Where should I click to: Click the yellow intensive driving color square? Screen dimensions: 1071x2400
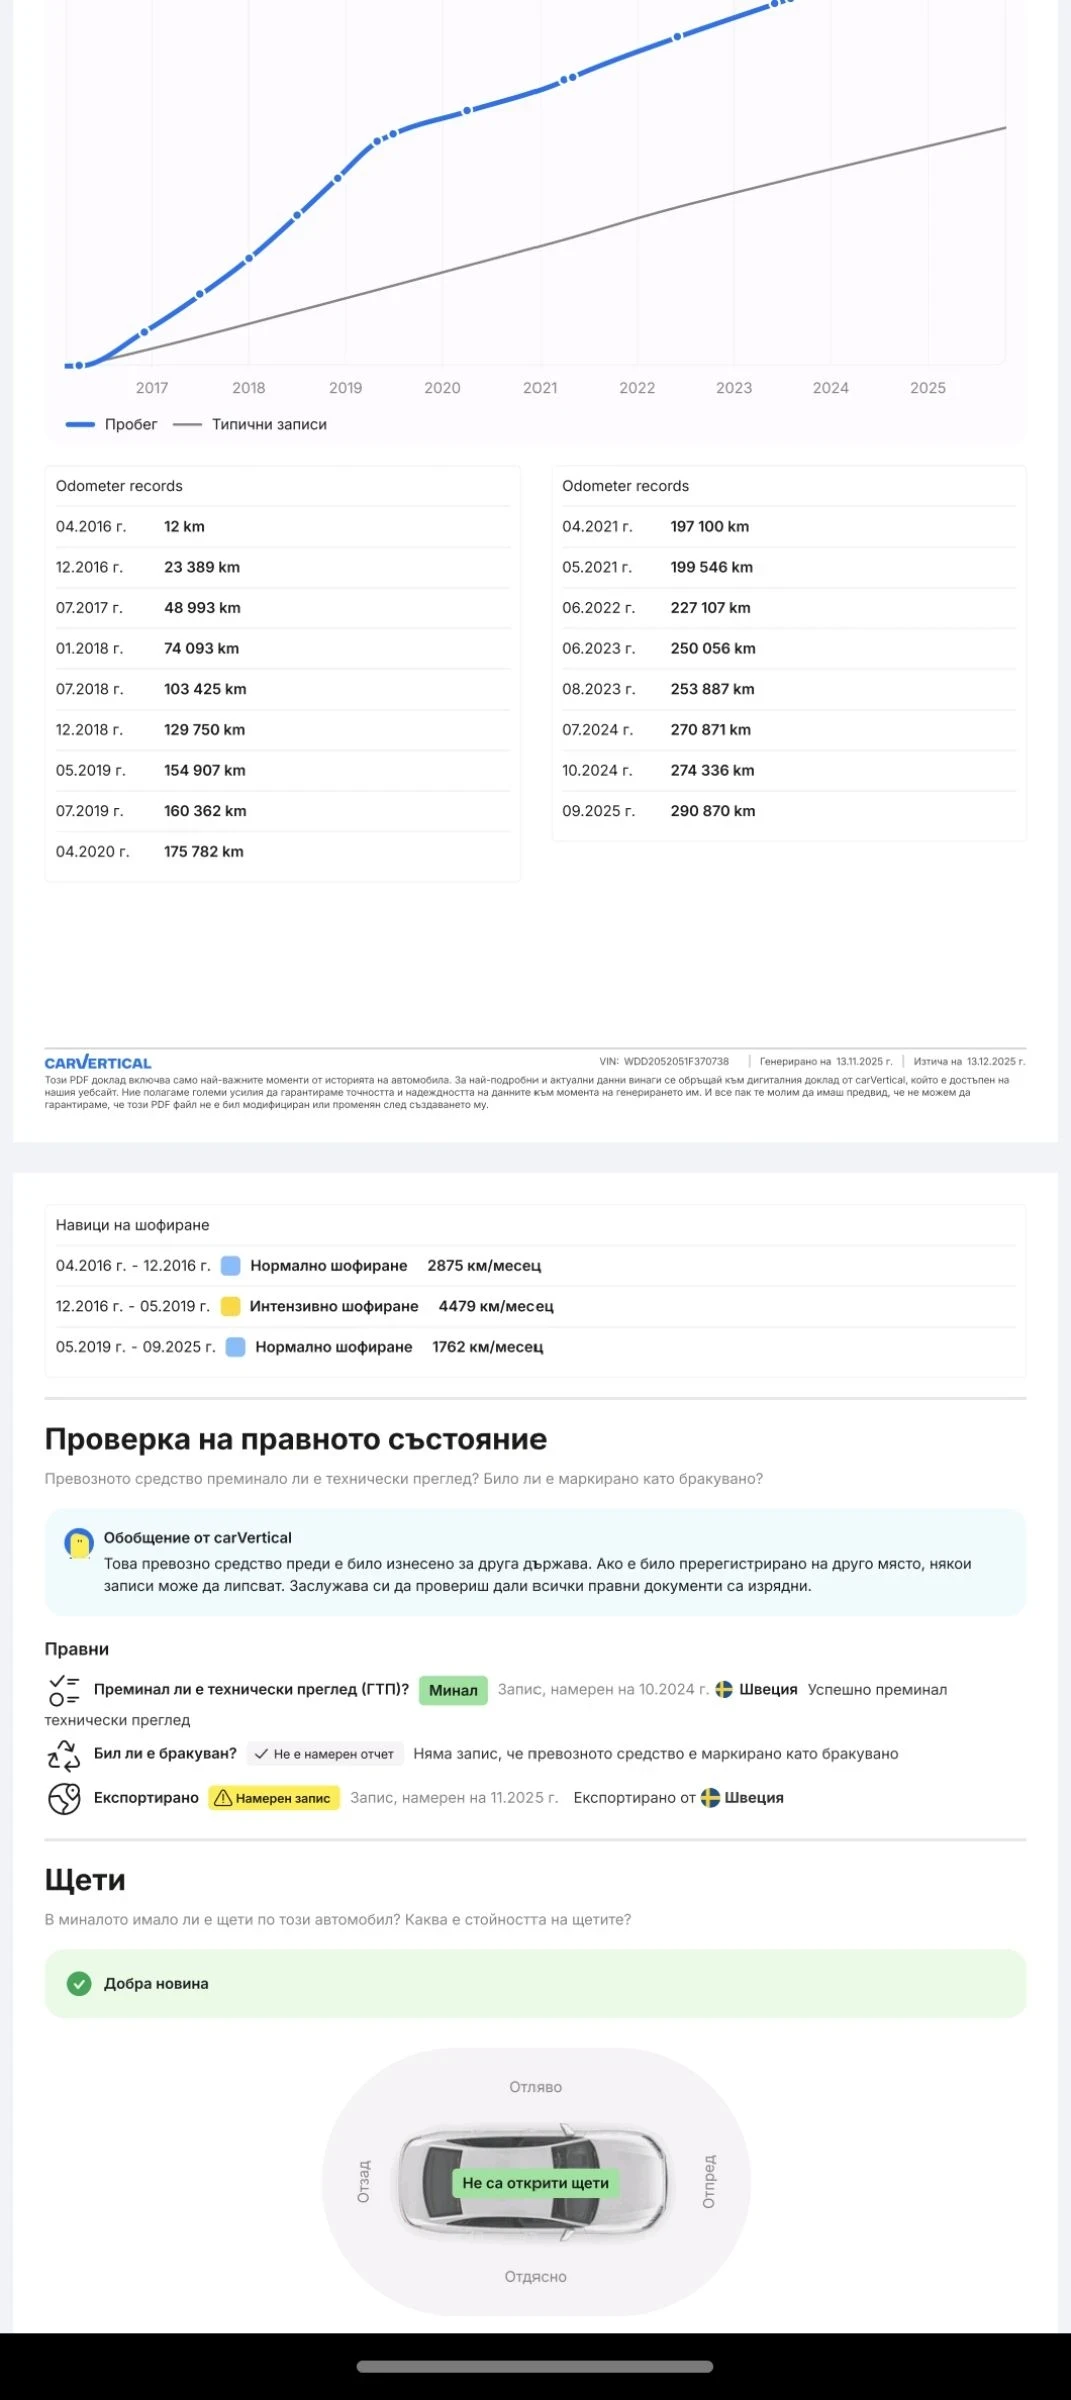click(x=230, y=1306)
